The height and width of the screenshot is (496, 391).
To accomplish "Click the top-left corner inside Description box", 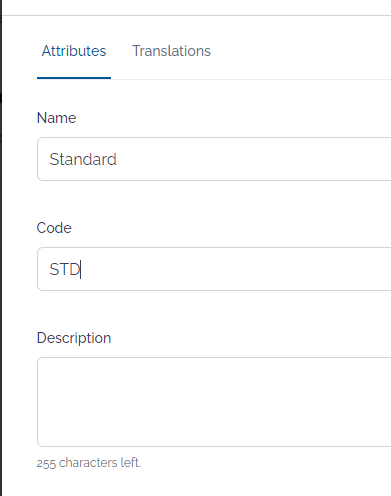I will 45,365.
